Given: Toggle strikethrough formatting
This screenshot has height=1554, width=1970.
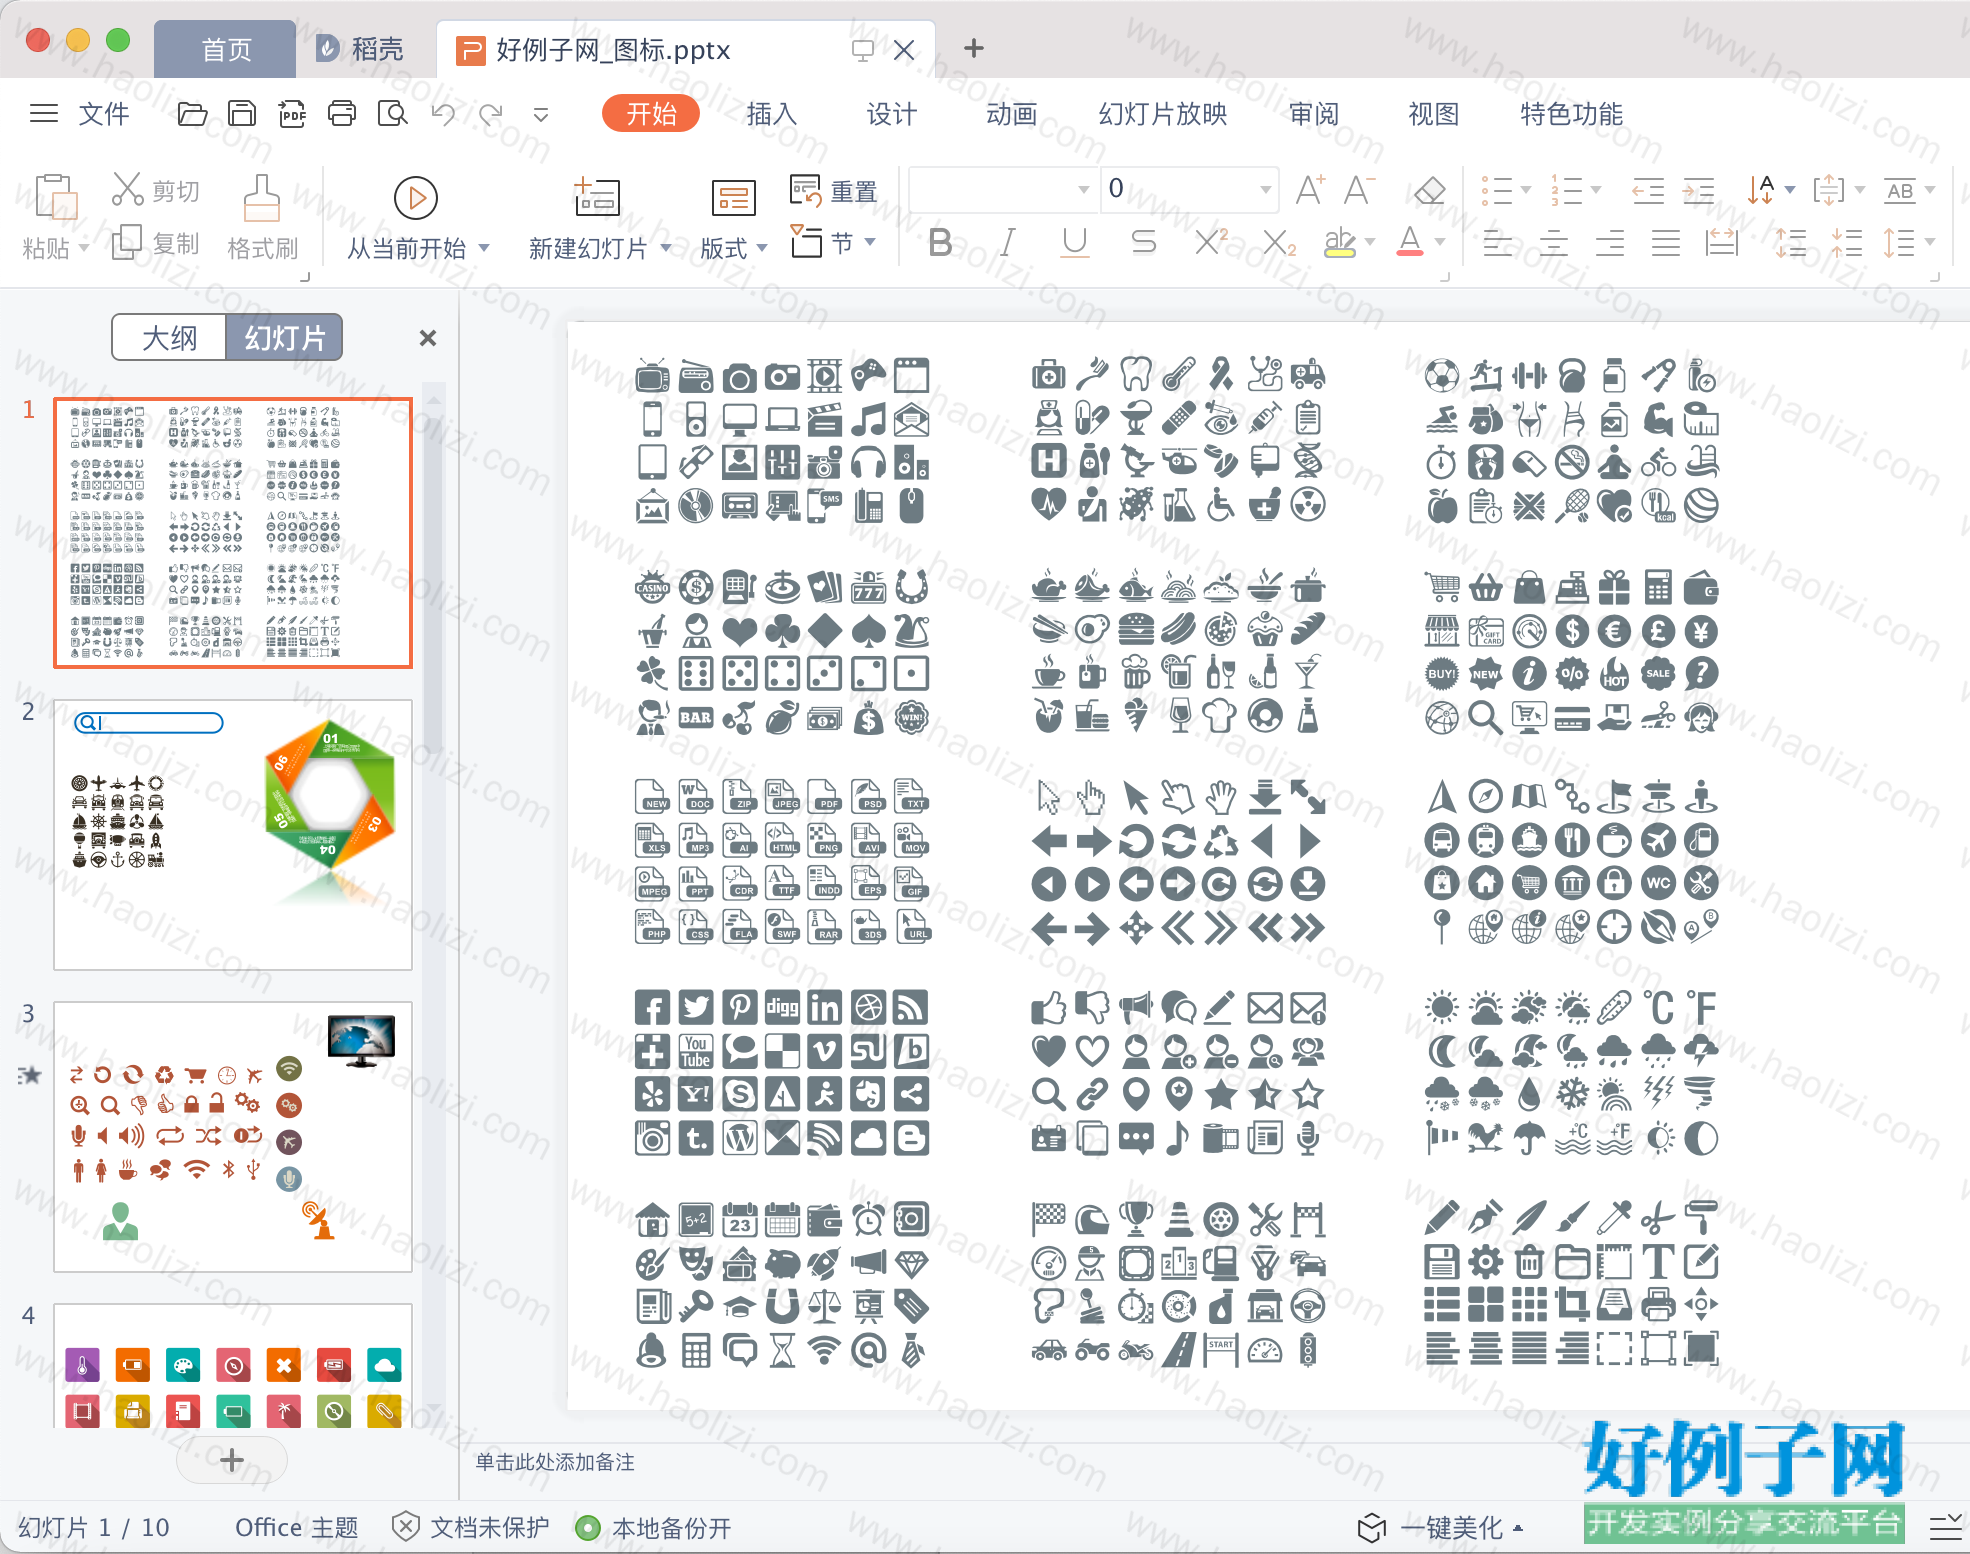Looking at the screenshot, I should pyautogui.click(x=1143, y=242).
